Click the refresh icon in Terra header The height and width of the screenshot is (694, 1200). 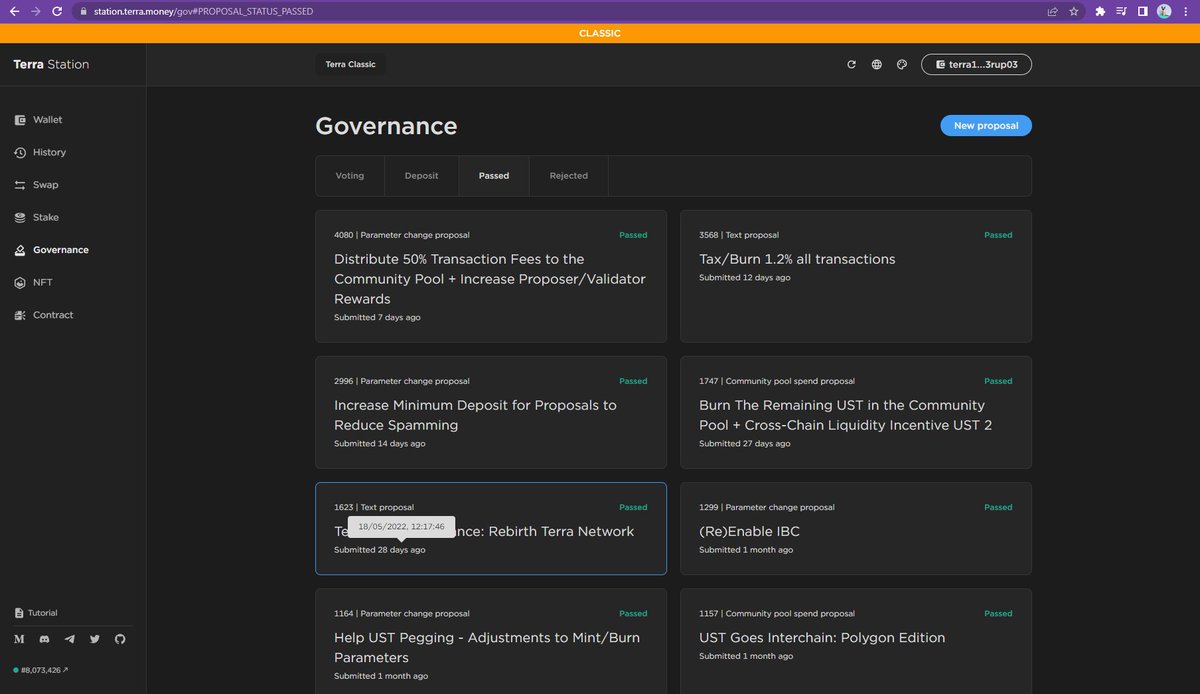[851, 64]
